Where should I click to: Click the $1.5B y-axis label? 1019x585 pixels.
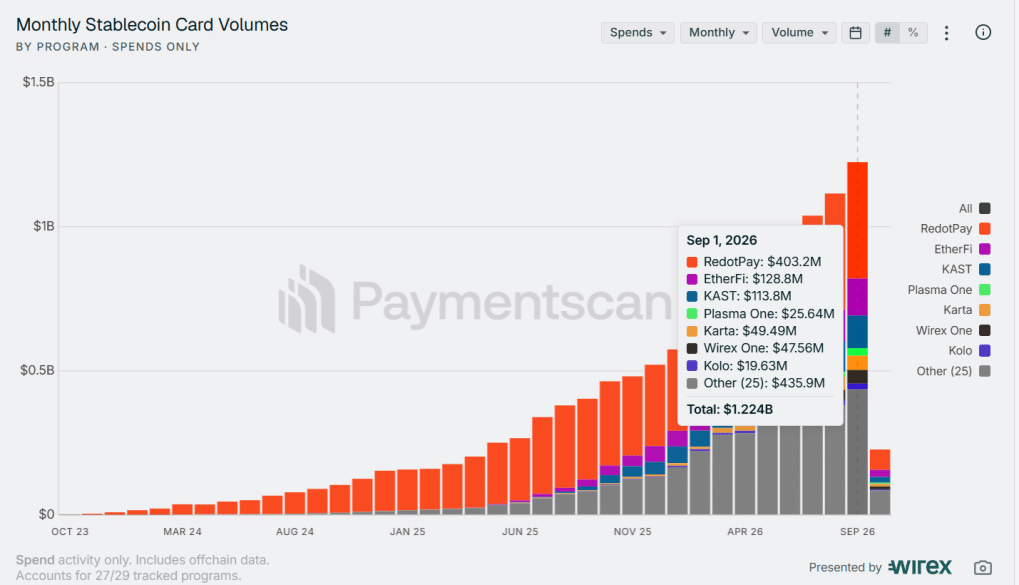(38, 82)
